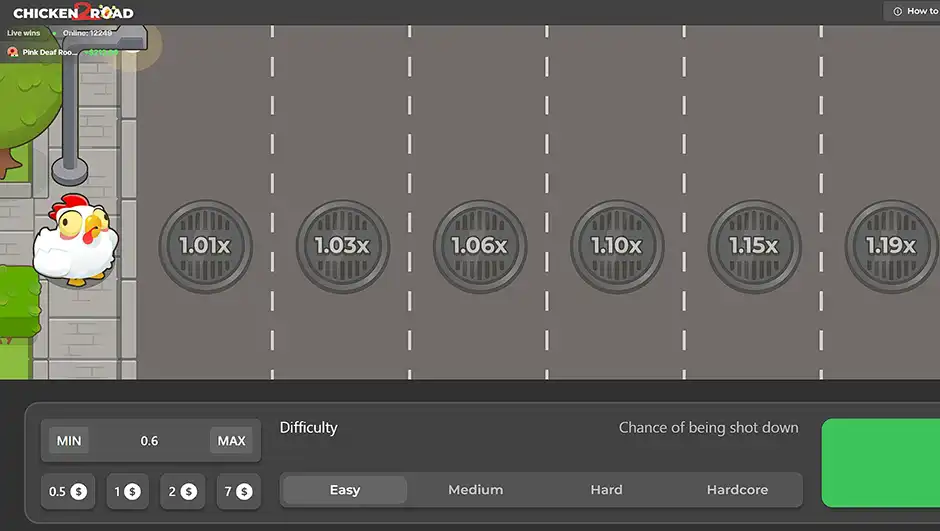This screenshot has width=940, height=531.
Task: Set bet to maximum with MAX
Action: (231, 441)
